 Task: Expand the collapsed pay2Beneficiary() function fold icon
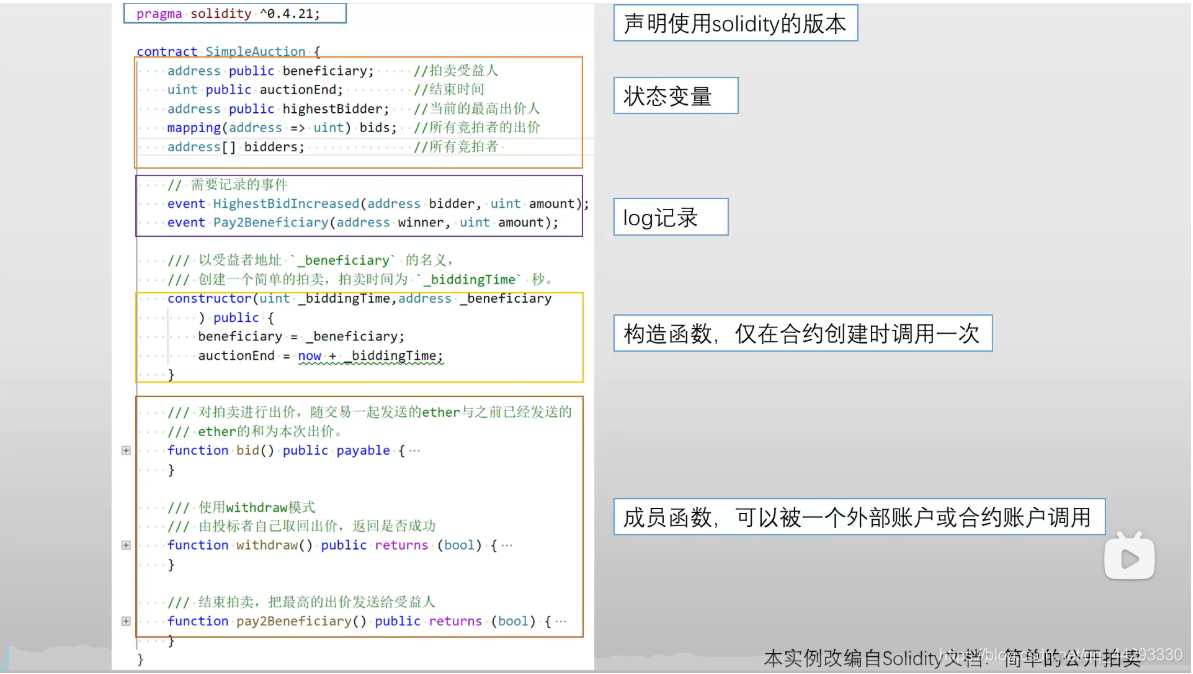126,622
